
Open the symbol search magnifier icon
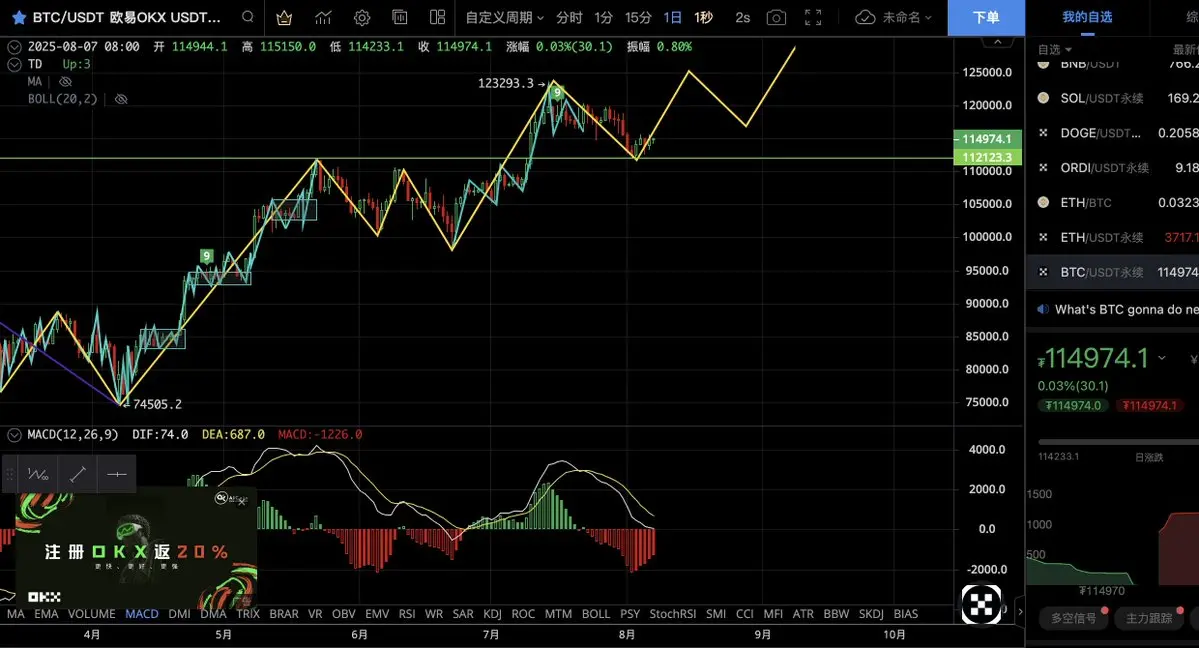(247, 17)
